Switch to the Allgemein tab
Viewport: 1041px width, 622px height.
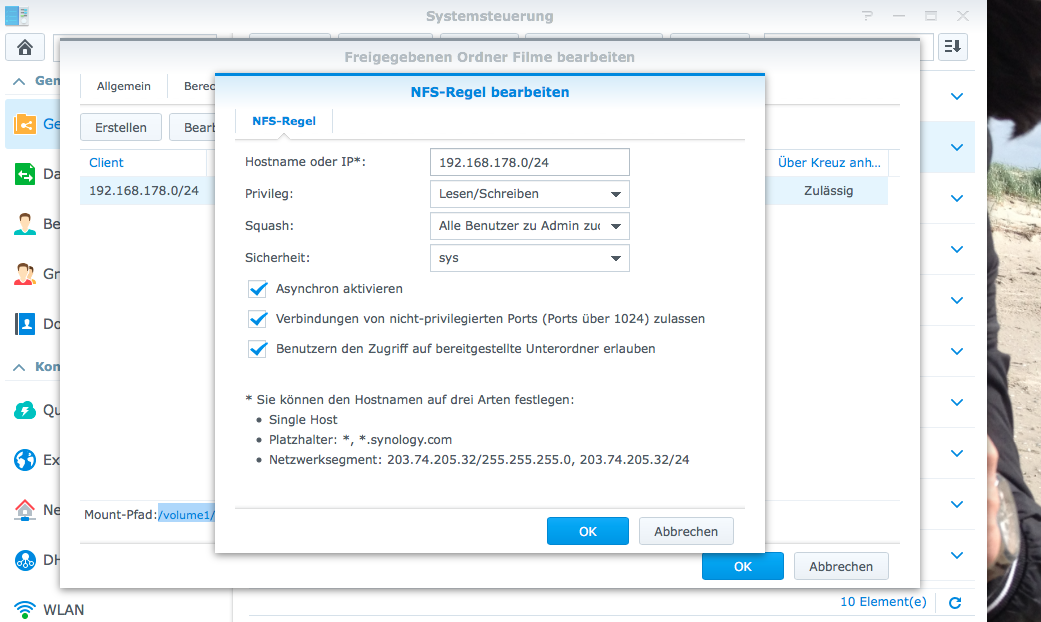[123, 86]
